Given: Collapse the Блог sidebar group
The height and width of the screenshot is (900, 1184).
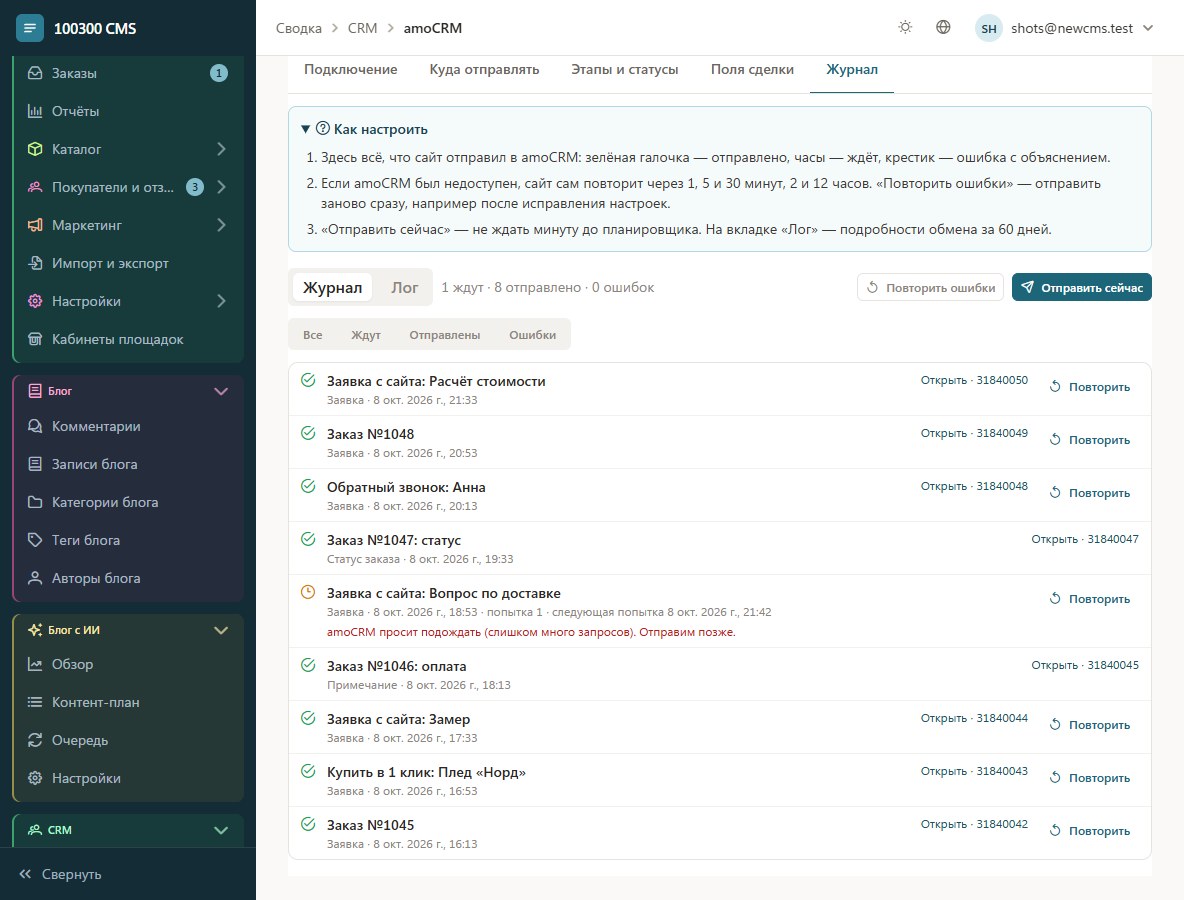Looking at the screenshot, I should (x=221, y=391).
